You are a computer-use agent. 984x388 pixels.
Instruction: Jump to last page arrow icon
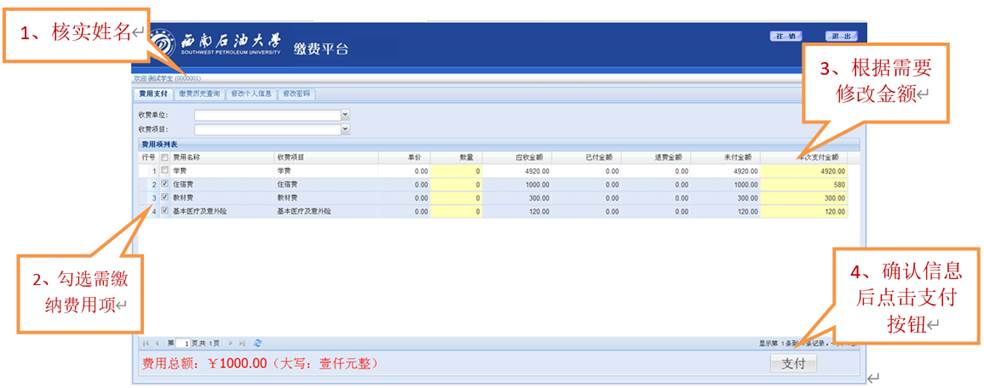coord(242,343)
